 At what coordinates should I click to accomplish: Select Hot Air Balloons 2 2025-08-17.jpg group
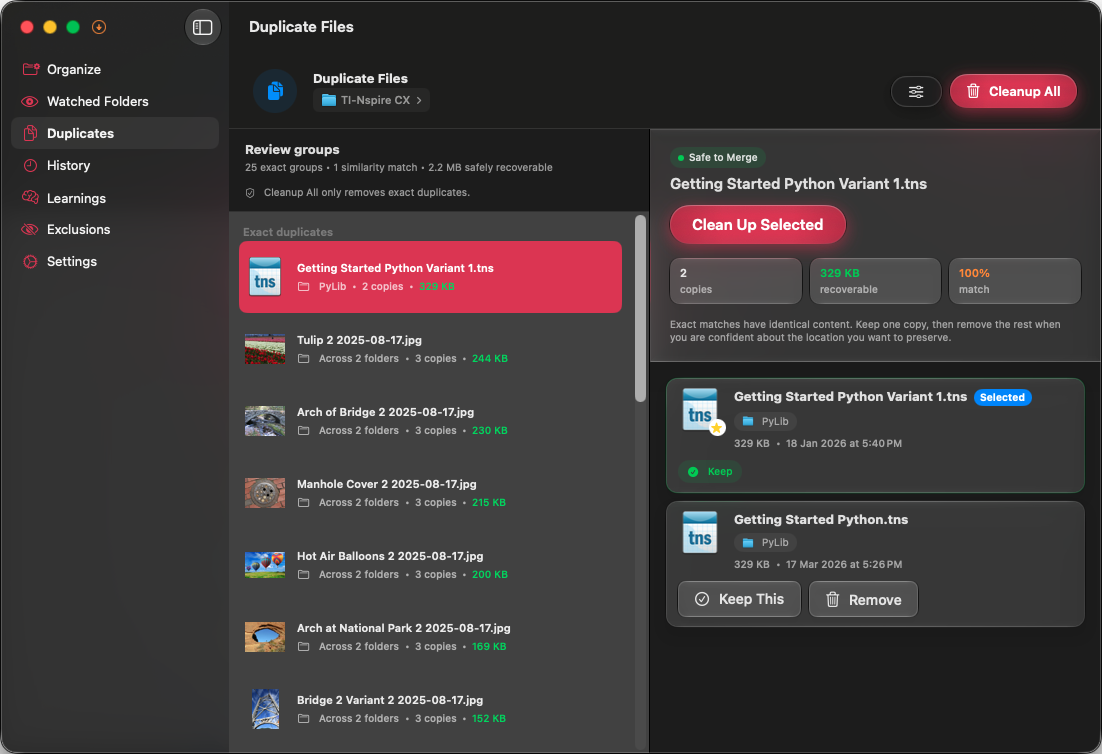click(x=430, y=565)
